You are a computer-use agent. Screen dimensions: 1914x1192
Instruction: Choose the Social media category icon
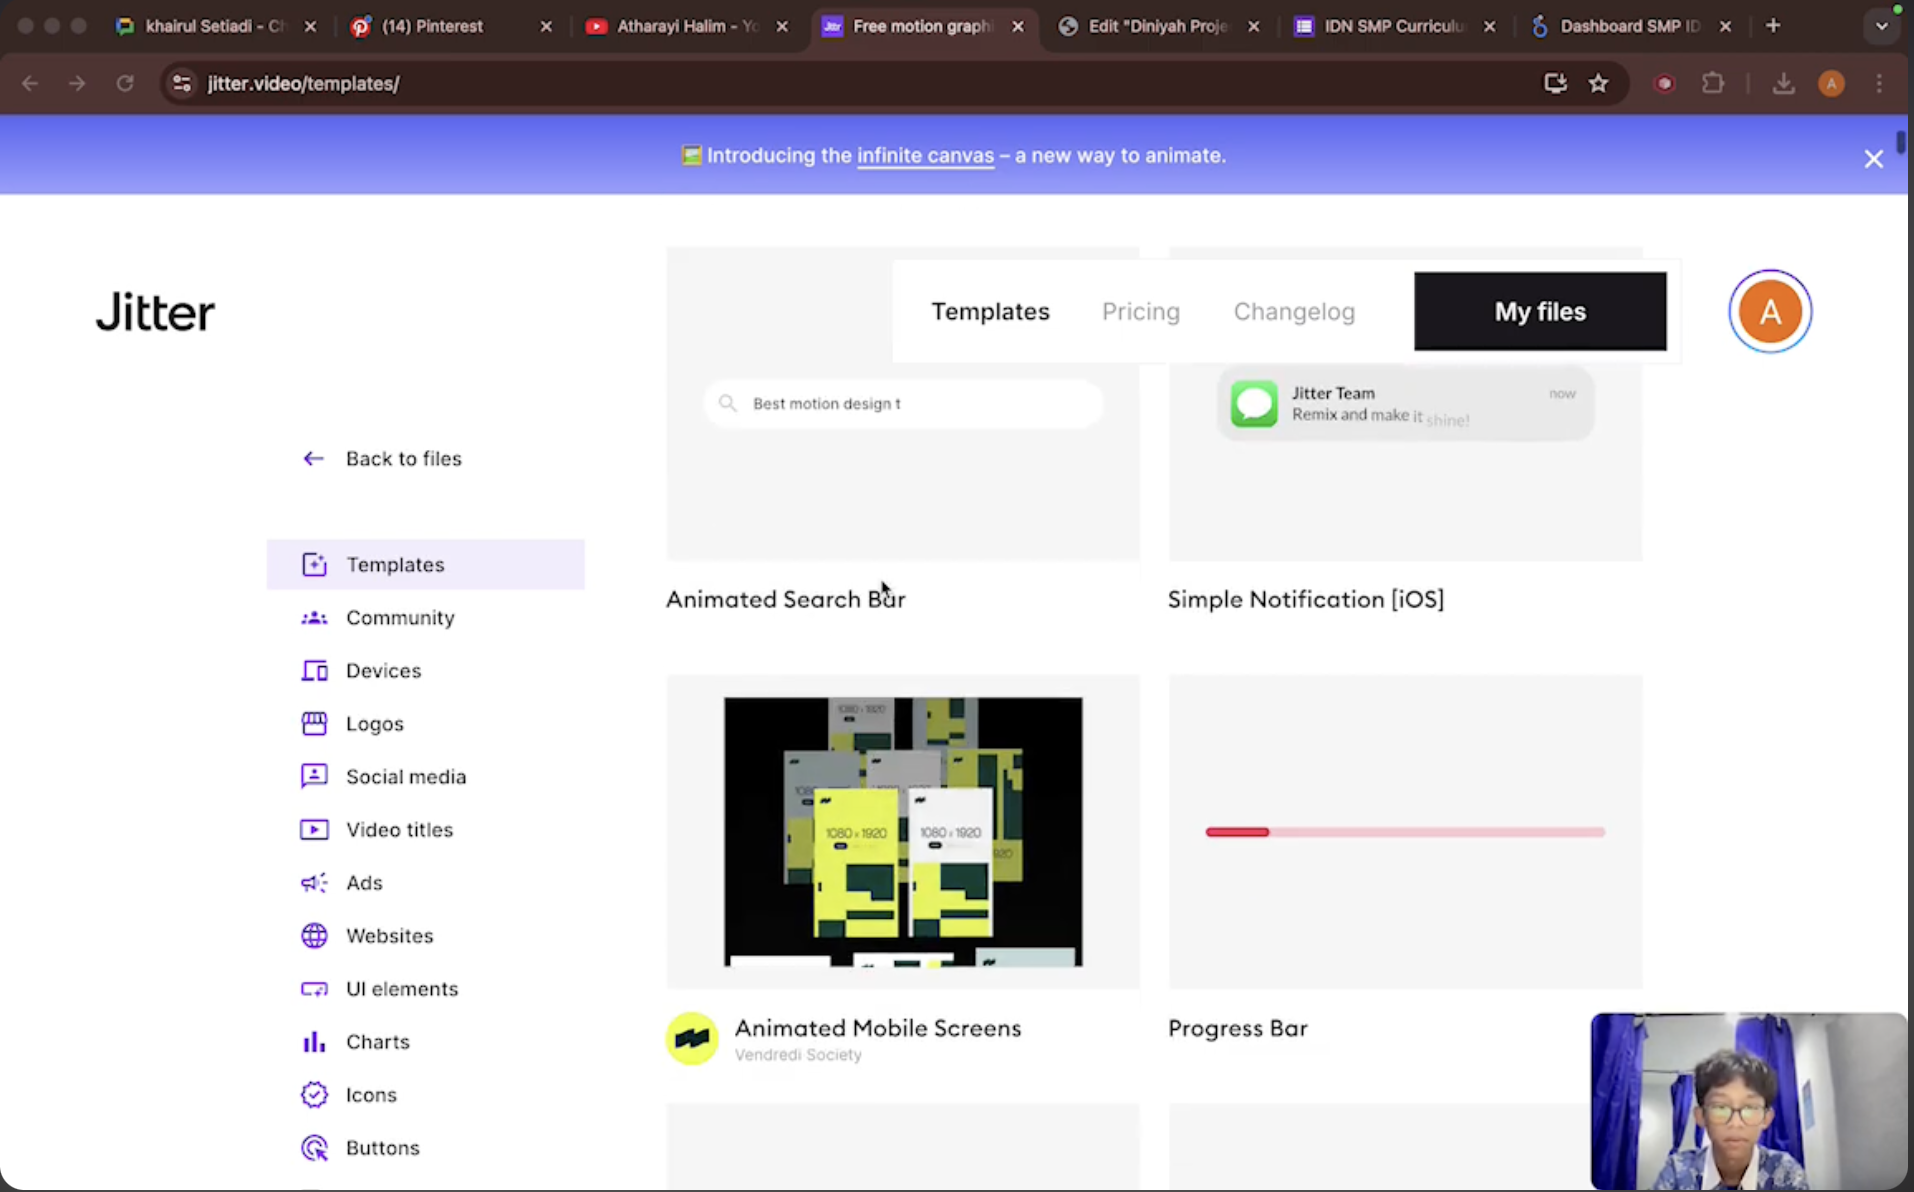click(314, 776)
